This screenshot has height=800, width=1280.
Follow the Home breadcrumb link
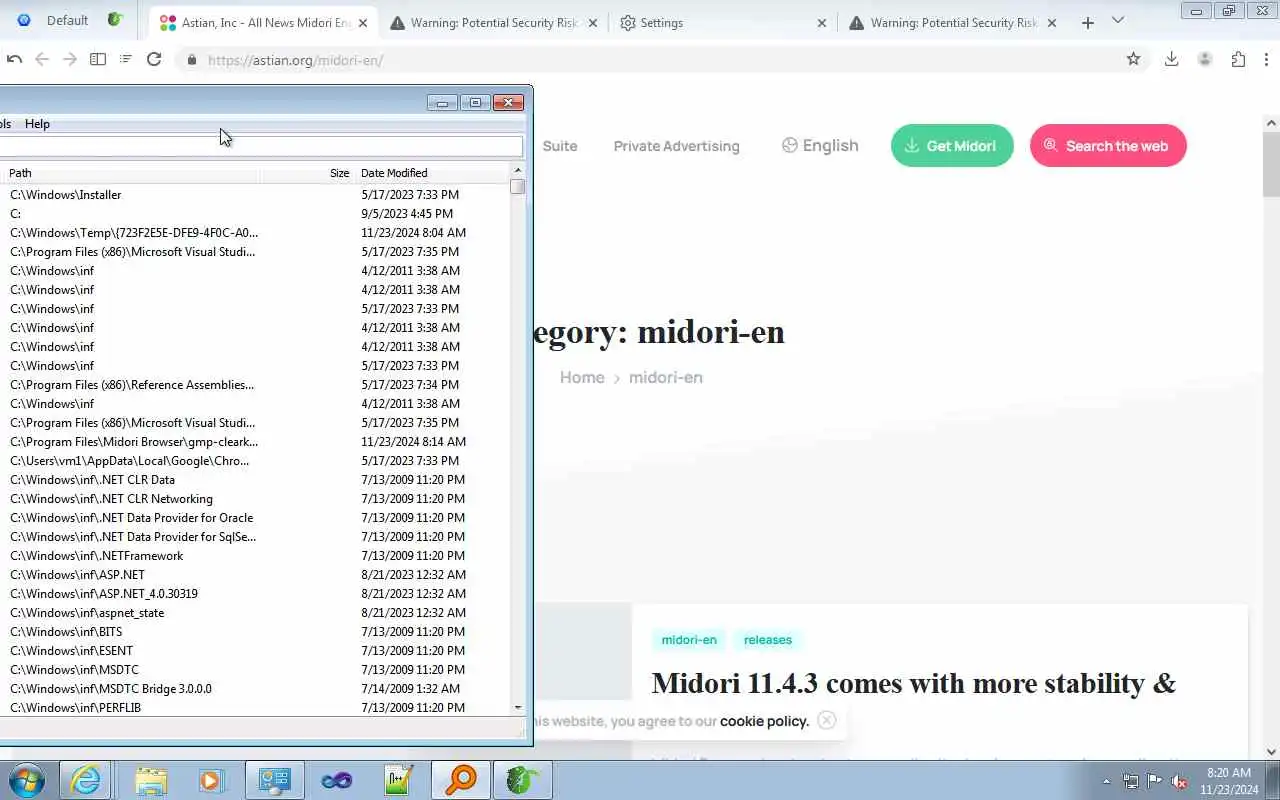point(582,377)
